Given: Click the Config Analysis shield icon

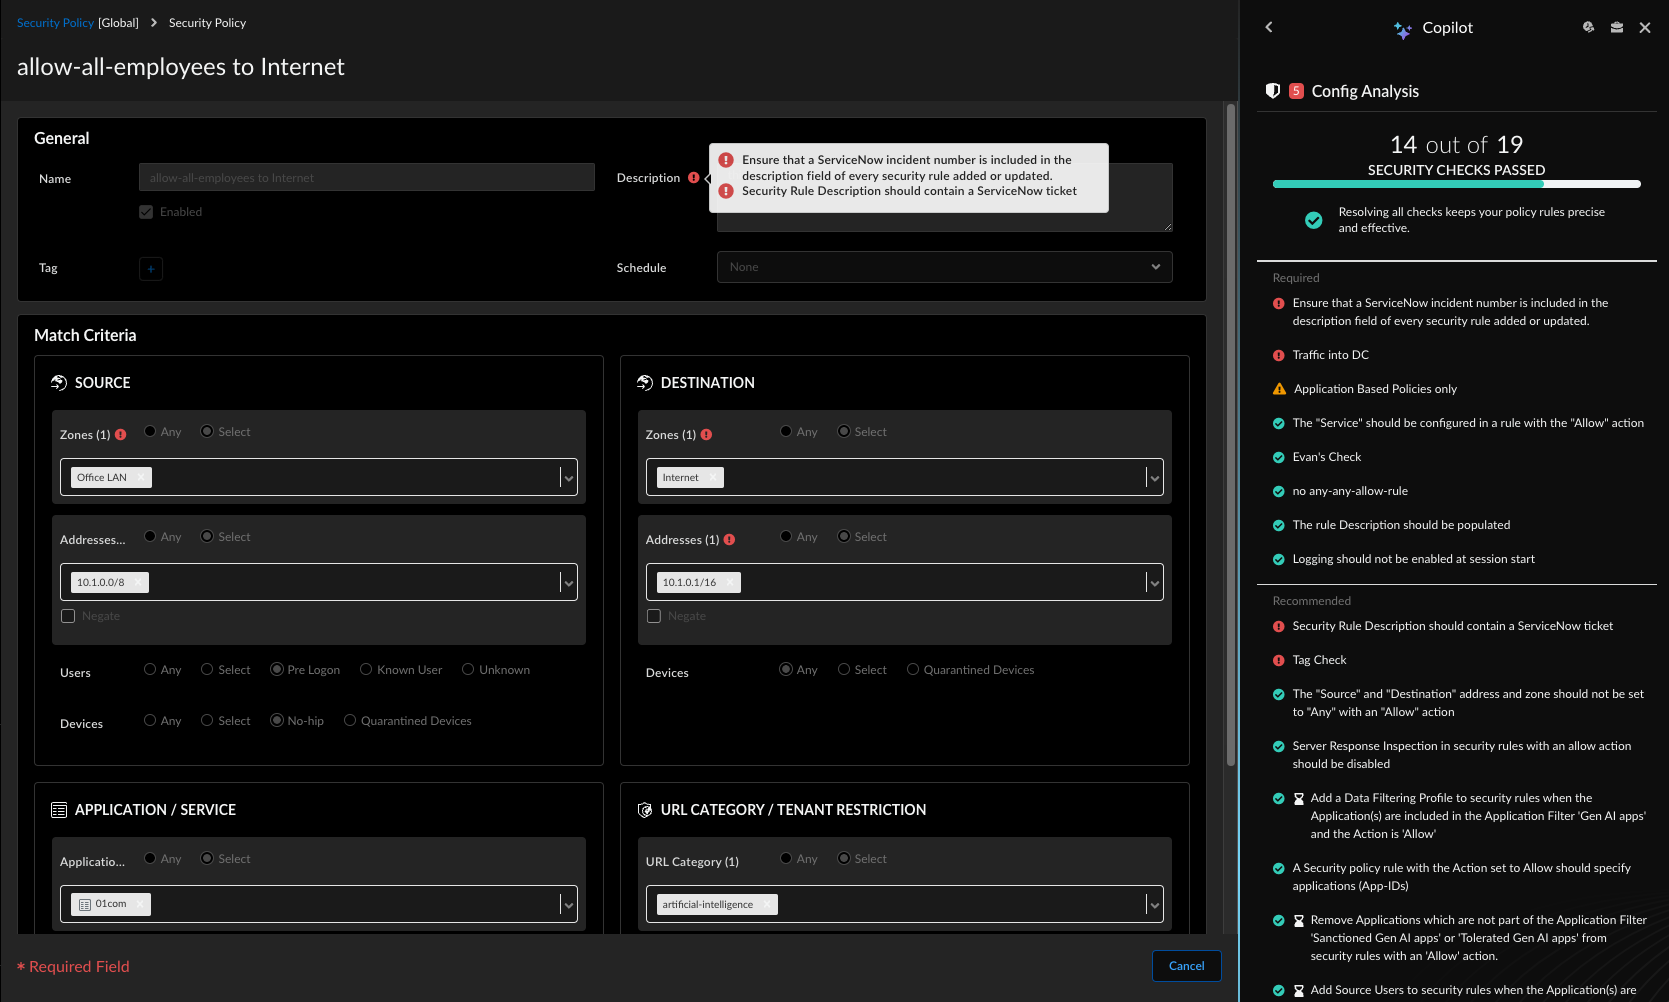Looking at the screenshot, I should (1273, 91).
